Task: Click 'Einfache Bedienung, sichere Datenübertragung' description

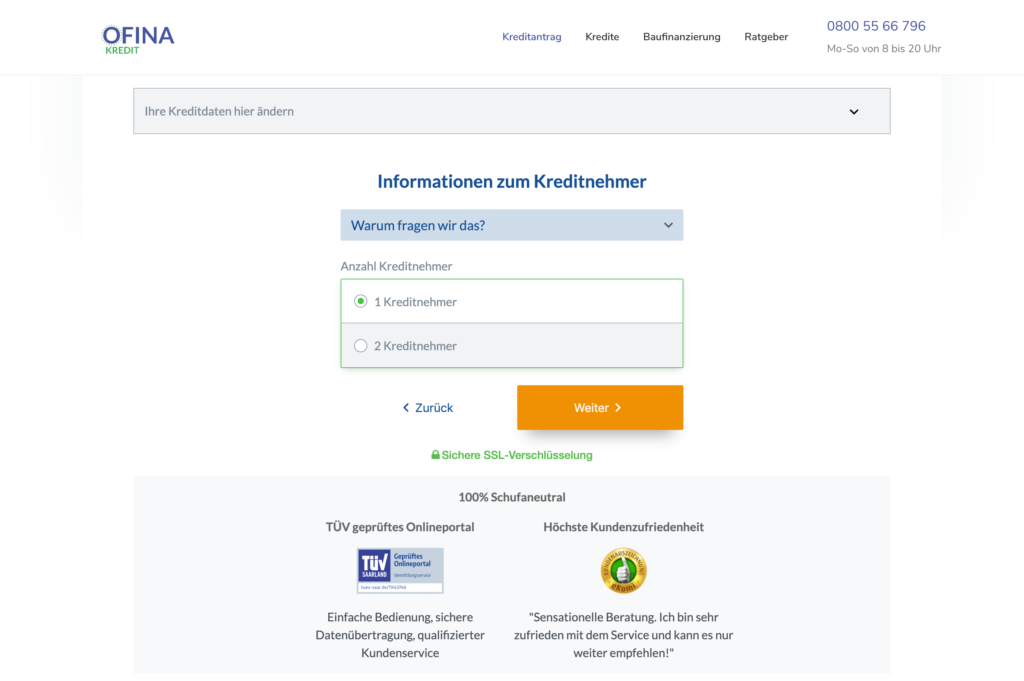Action: point(400,635)
